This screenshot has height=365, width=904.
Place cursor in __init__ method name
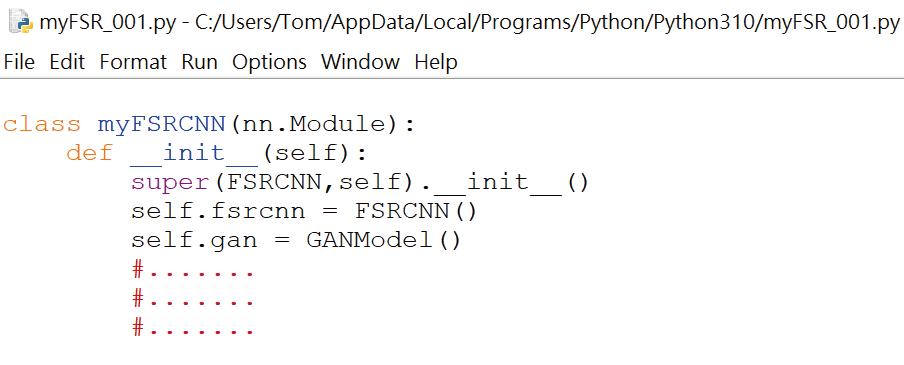click(194, 153)
